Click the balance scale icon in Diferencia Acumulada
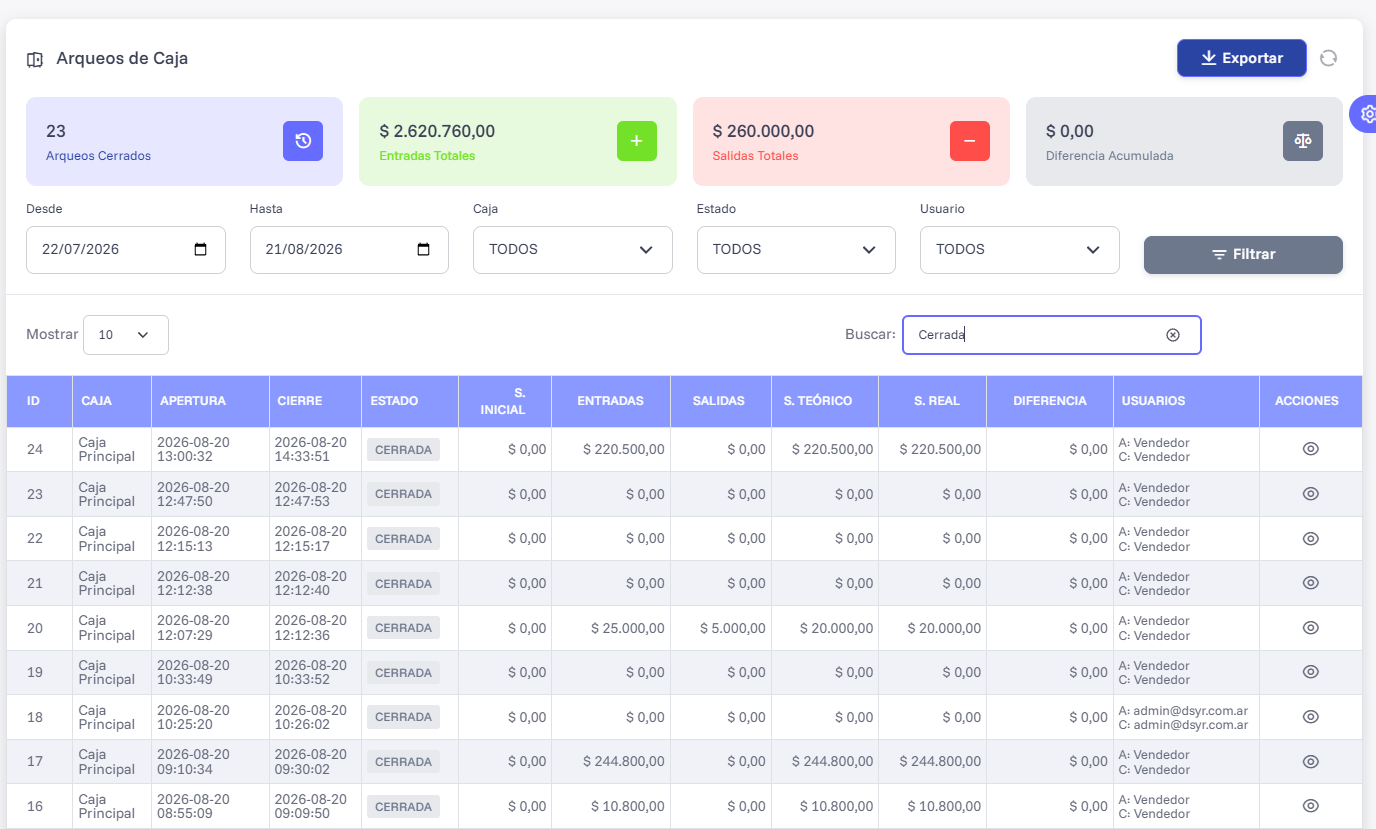The image size is (1376, 829). tap(1303, 141)
